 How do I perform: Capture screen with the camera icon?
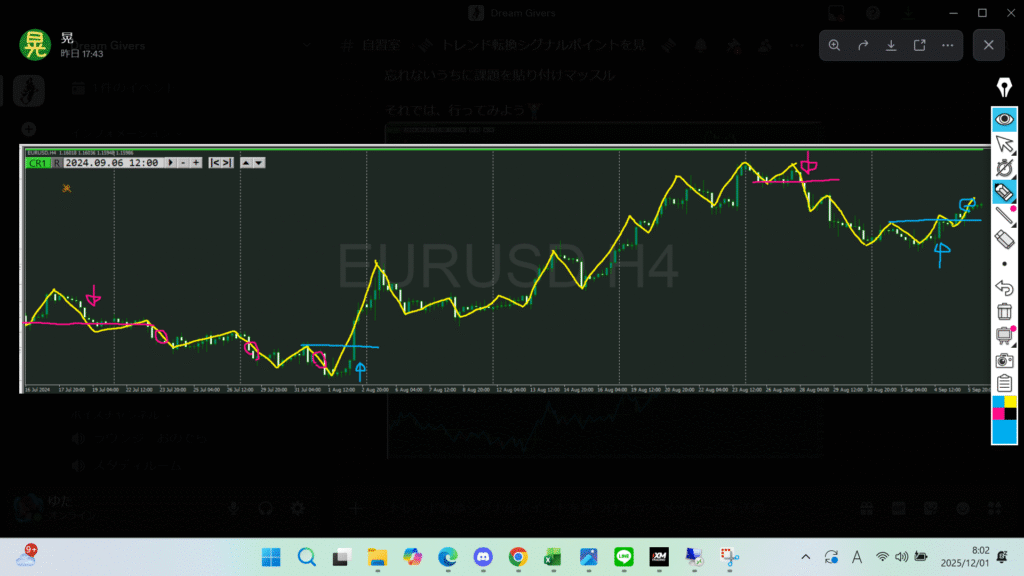click(x=1004, y=360)
